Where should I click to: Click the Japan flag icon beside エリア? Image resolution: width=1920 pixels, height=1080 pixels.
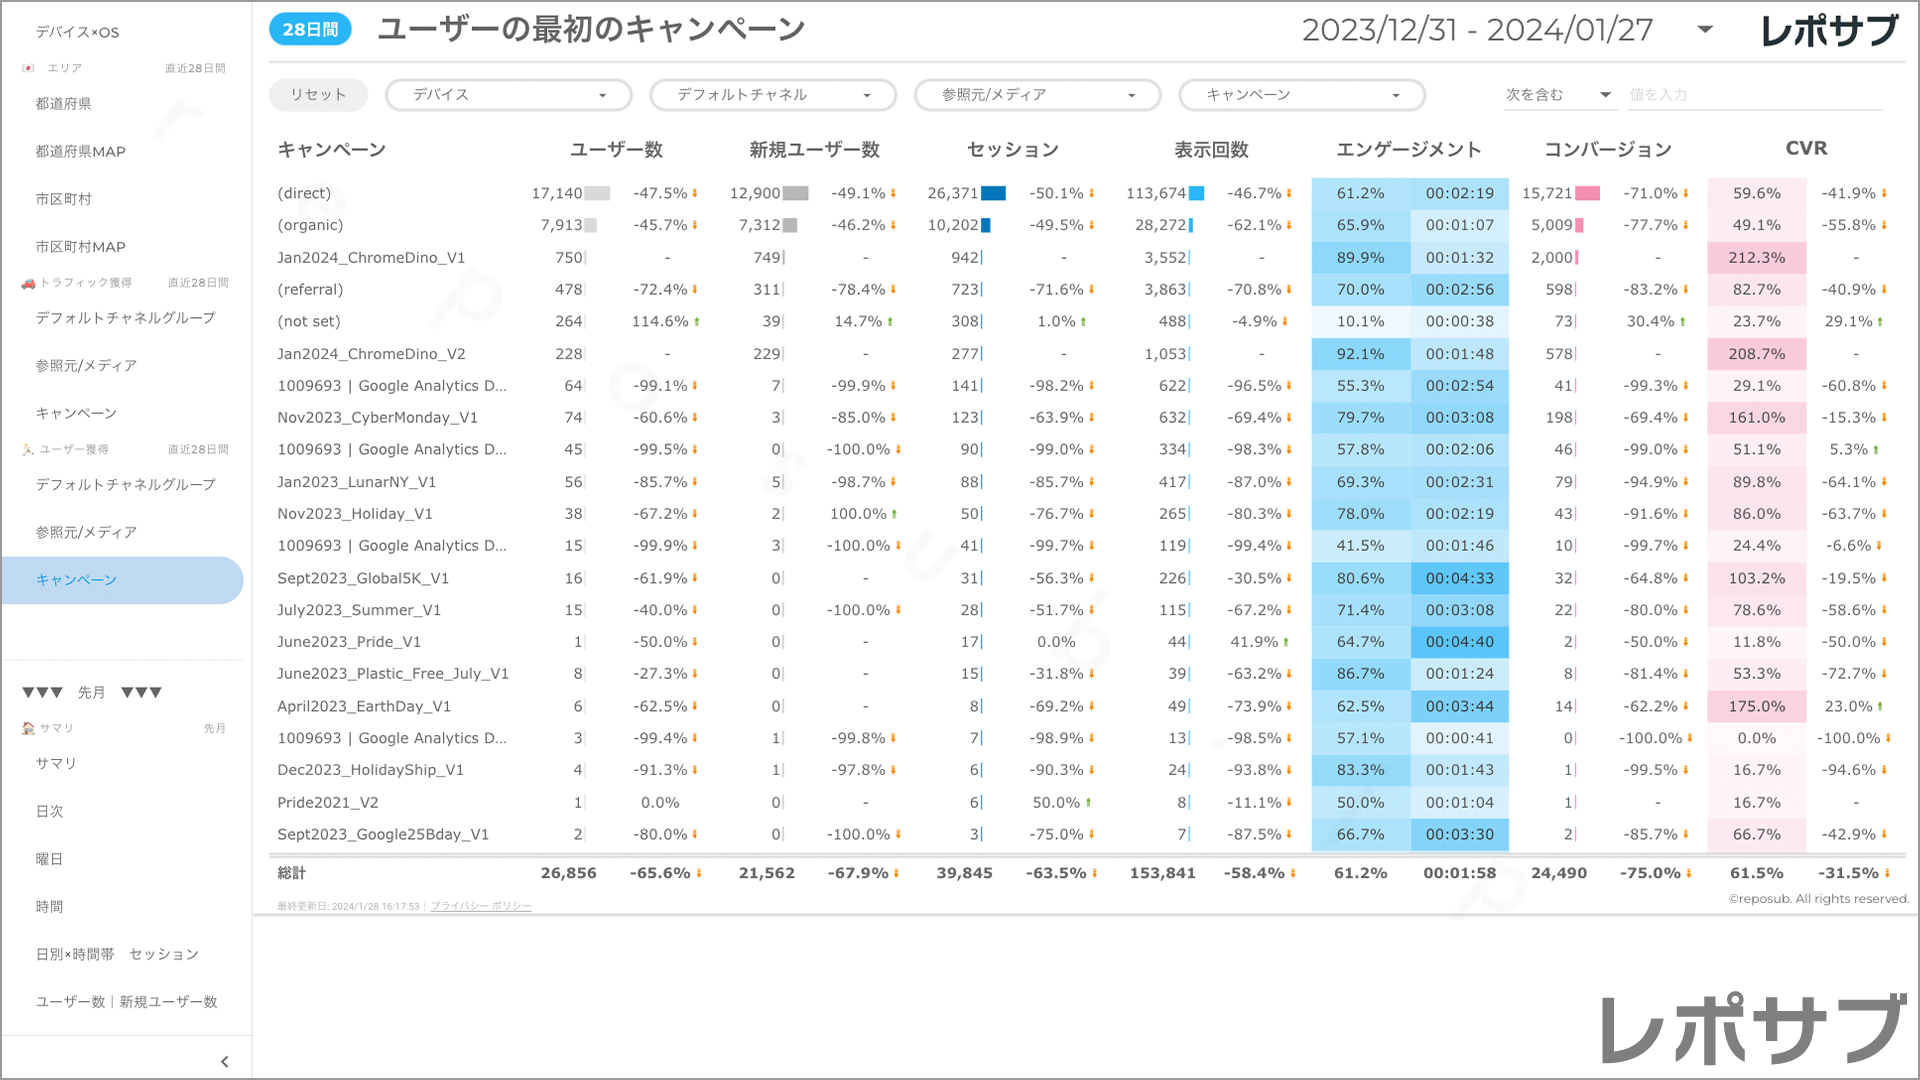click(28, 68)
